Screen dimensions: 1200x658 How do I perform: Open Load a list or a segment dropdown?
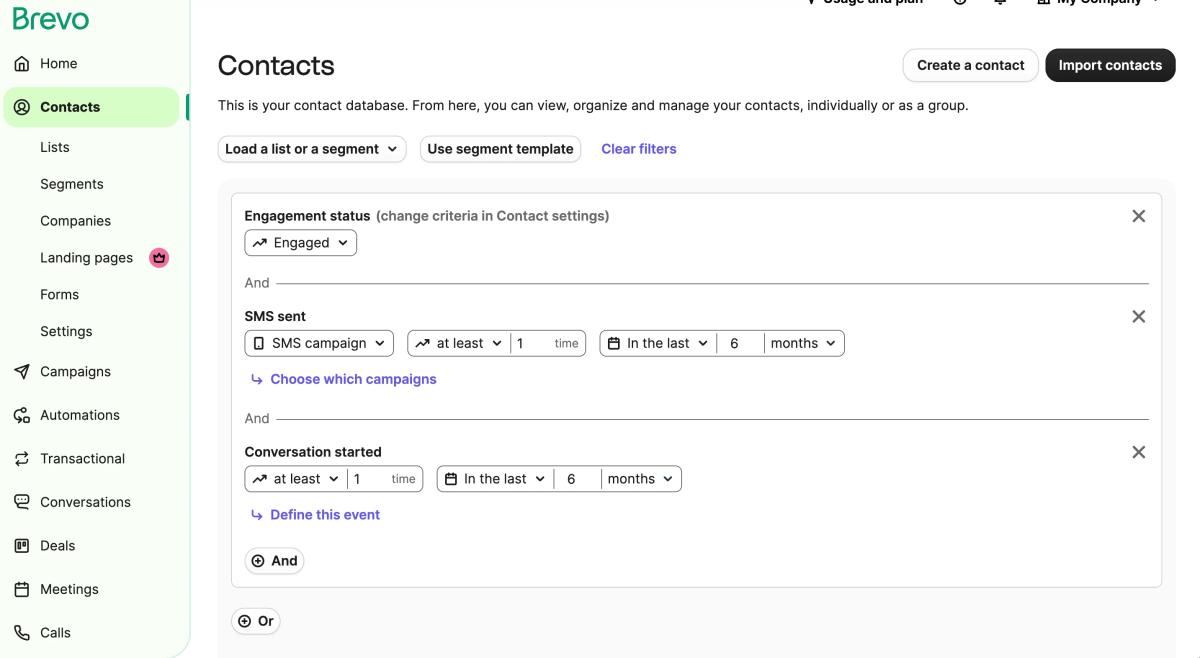[312, 149]
